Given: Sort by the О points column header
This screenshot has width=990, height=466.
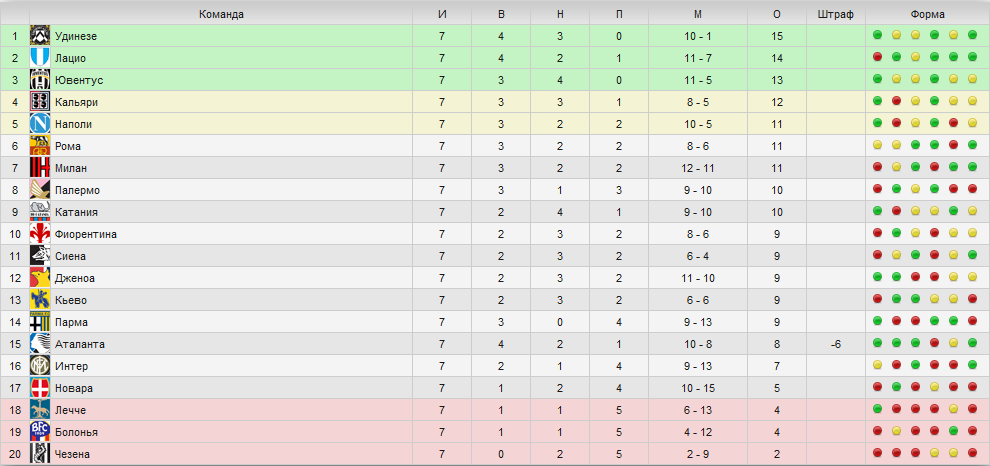Looking at the screenshot, I should pos(777,15).
